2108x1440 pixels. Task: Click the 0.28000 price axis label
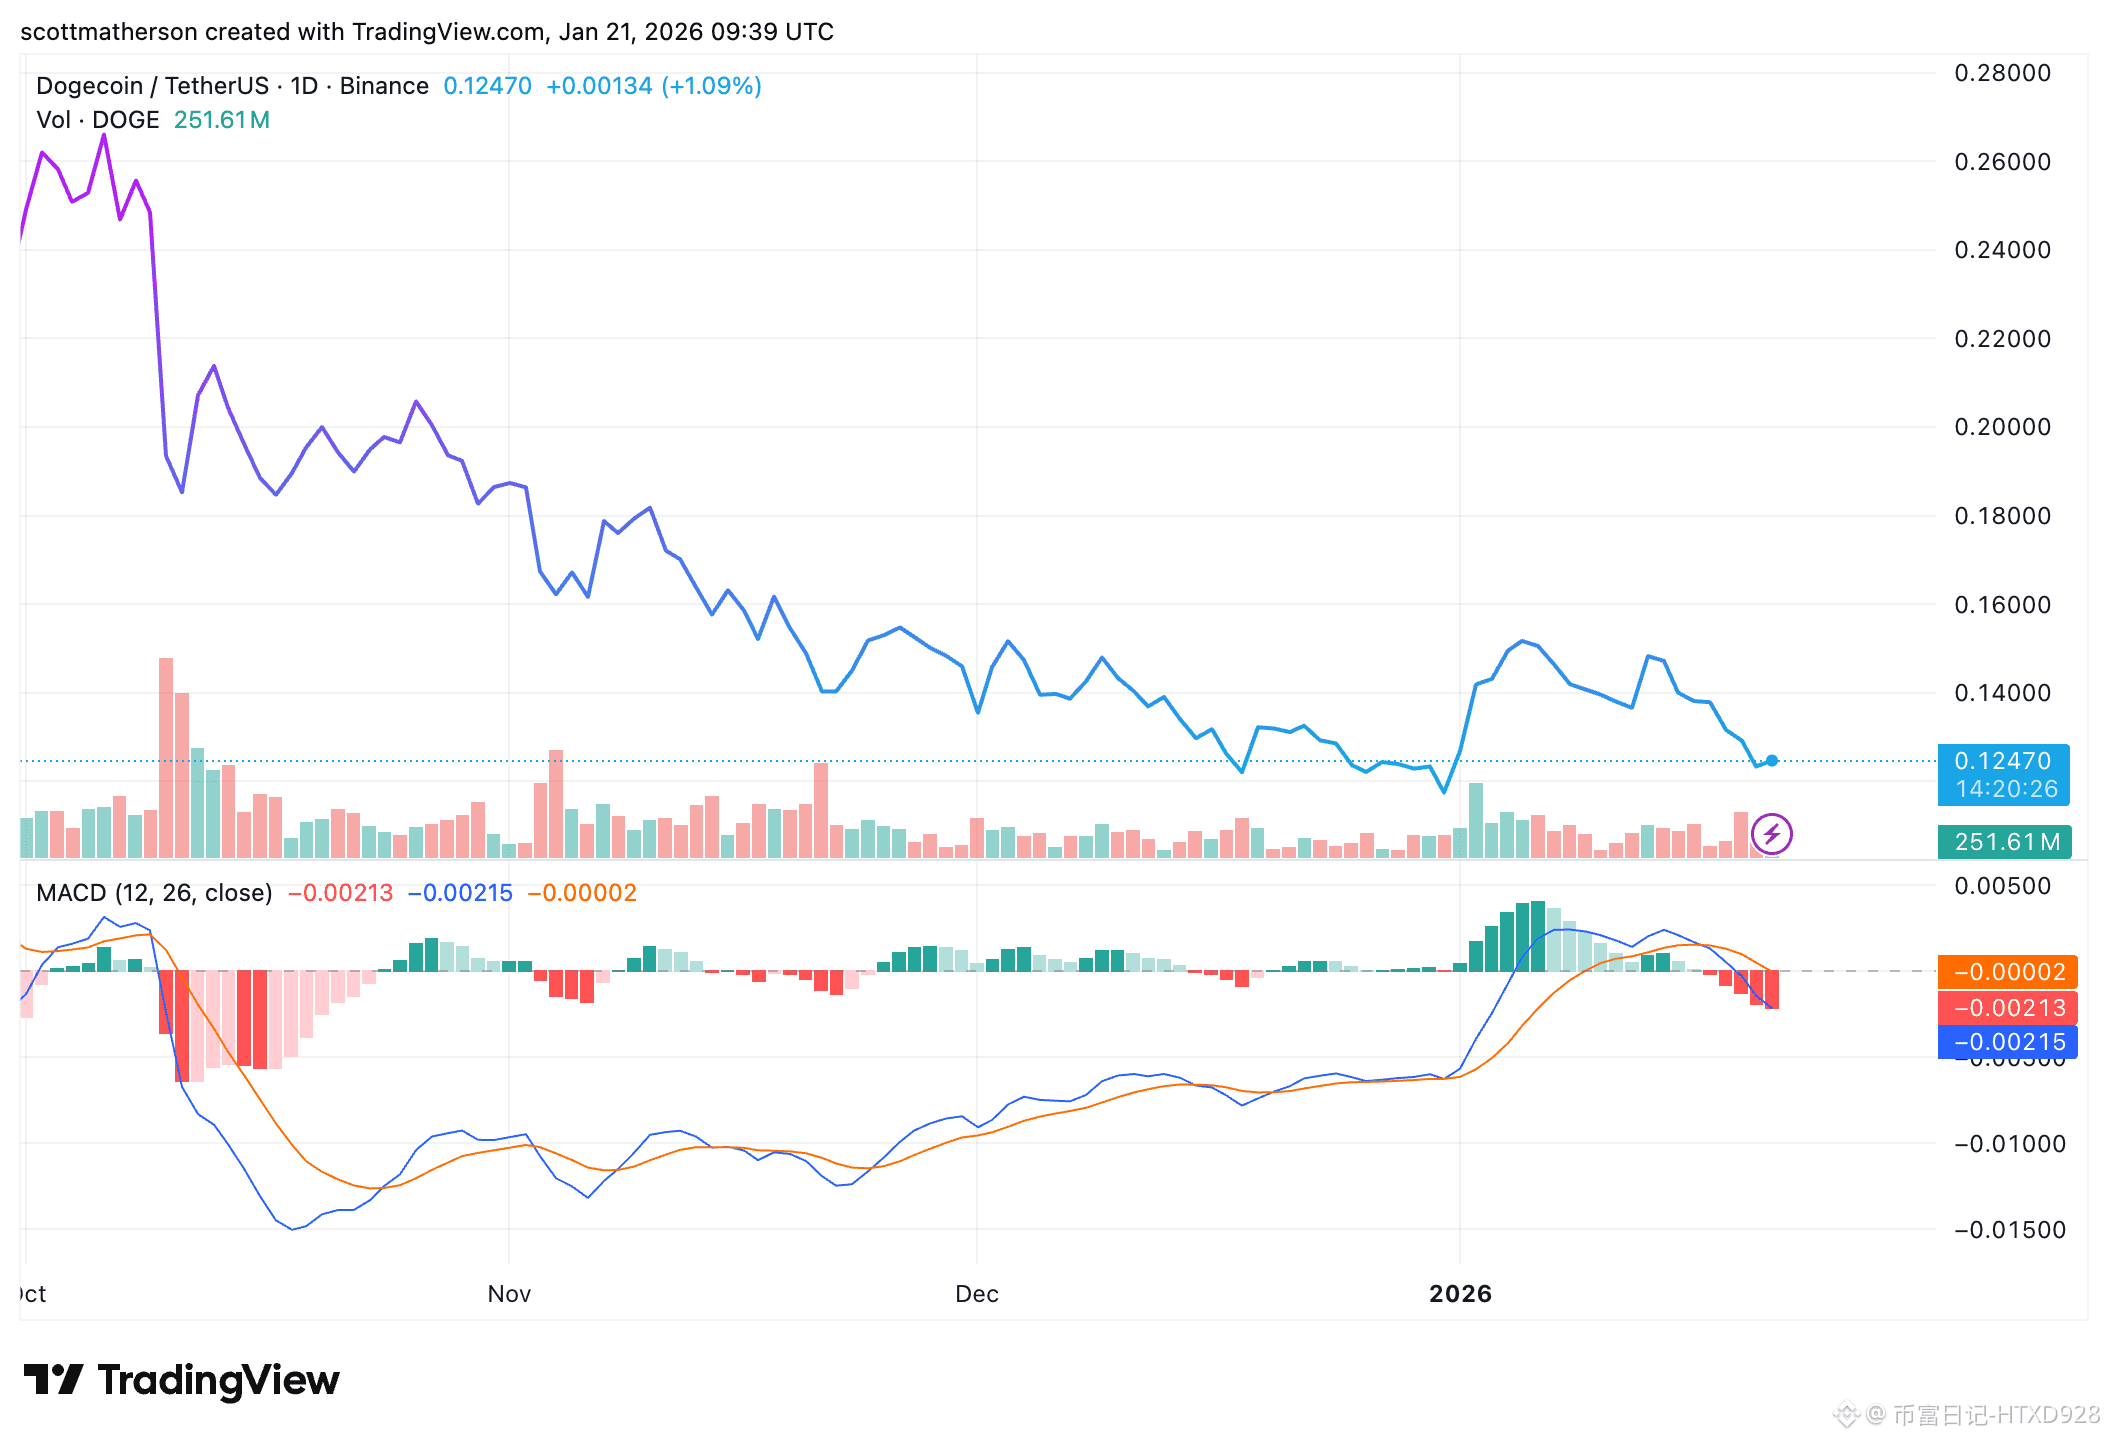click(x=2002, y=73)
